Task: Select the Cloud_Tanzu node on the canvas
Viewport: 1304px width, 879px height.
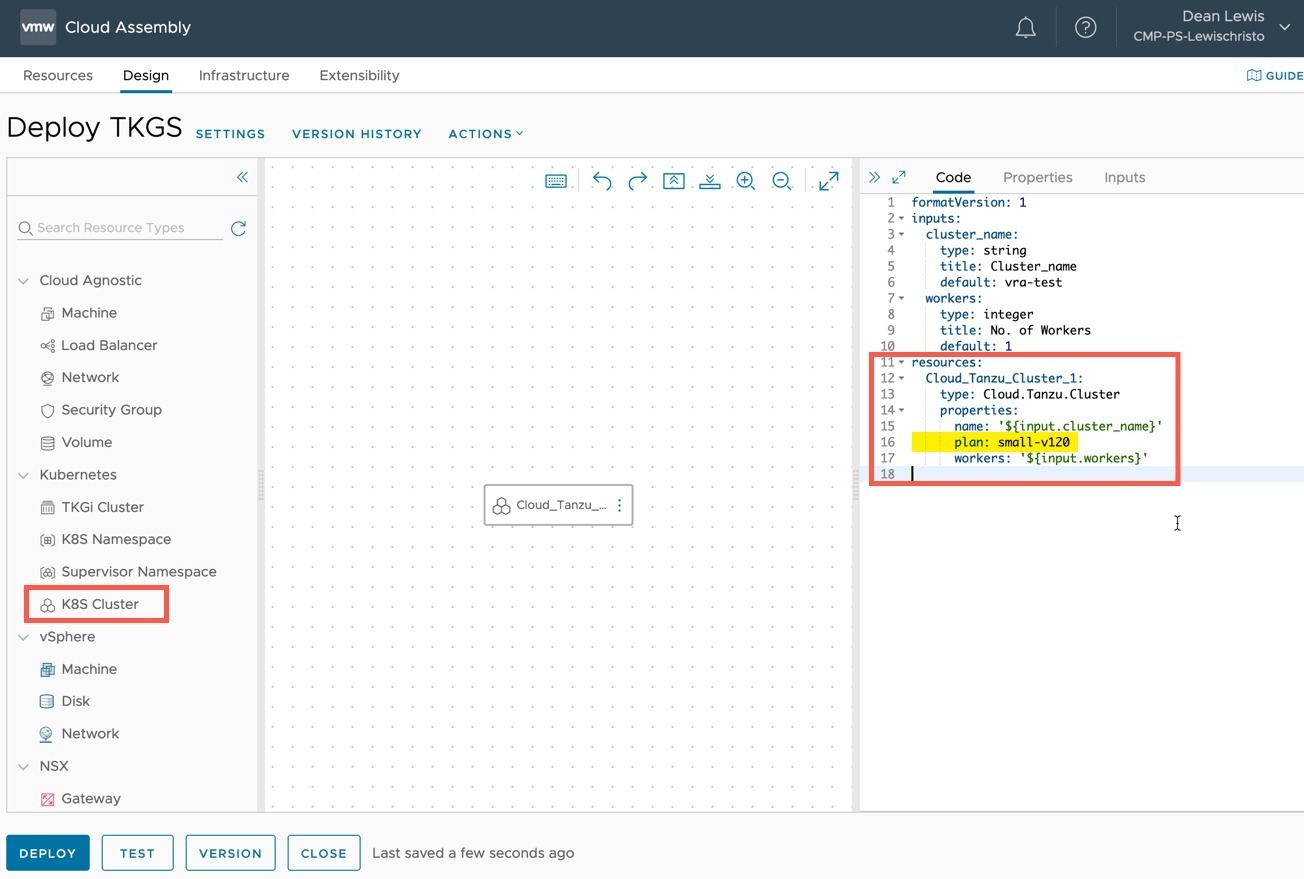Action: coord(558,505)
